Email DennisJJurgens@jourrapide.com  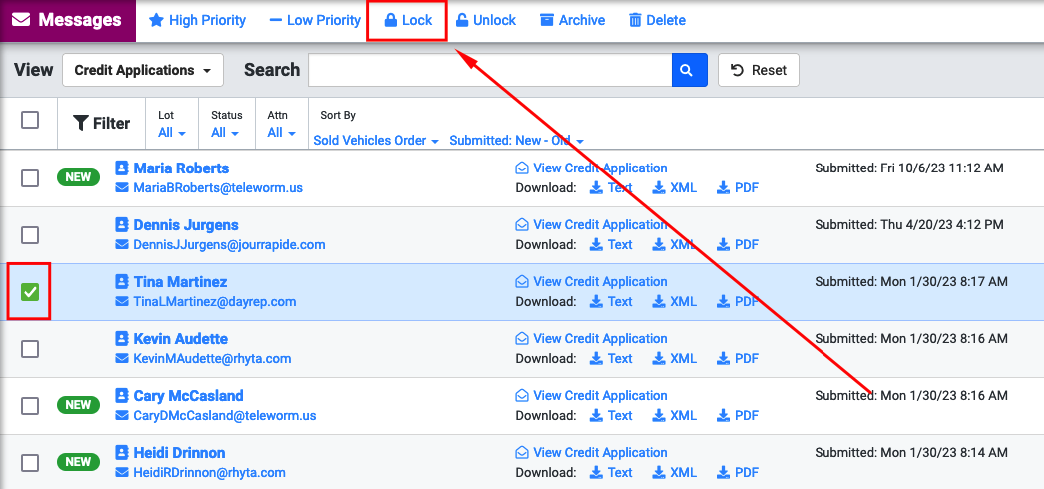(229, 244)
